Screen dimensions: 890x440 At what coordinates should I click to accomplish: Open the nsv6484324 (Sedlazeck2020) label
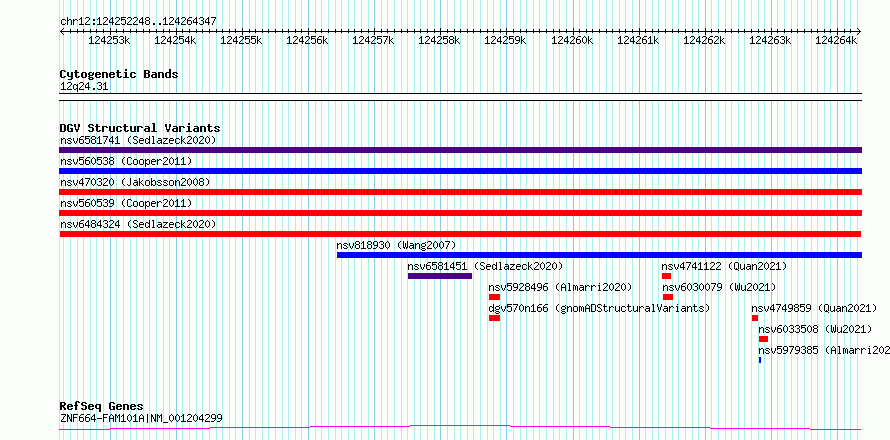point(138,224)
